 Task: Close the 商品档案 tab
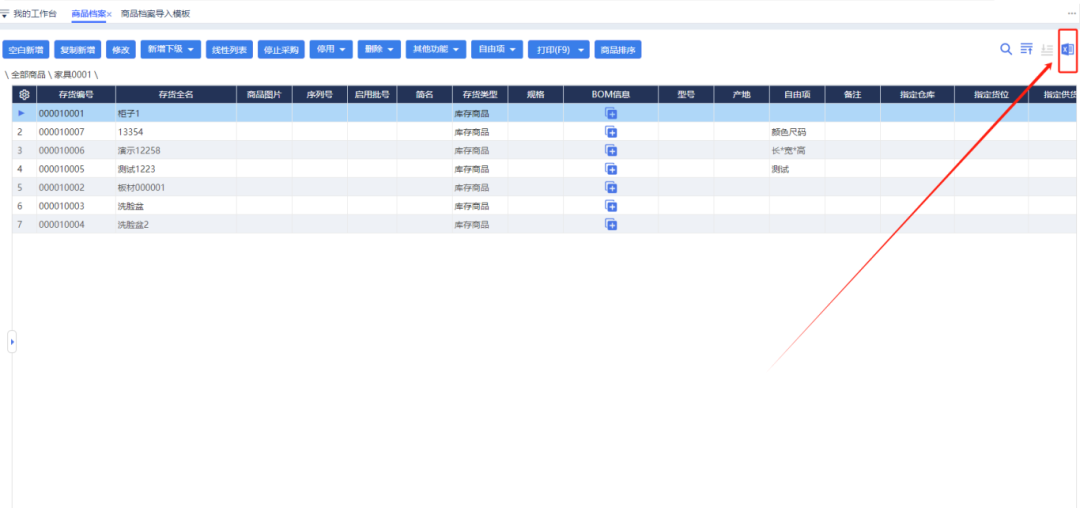pyautogui.click(x=109, y=14)
